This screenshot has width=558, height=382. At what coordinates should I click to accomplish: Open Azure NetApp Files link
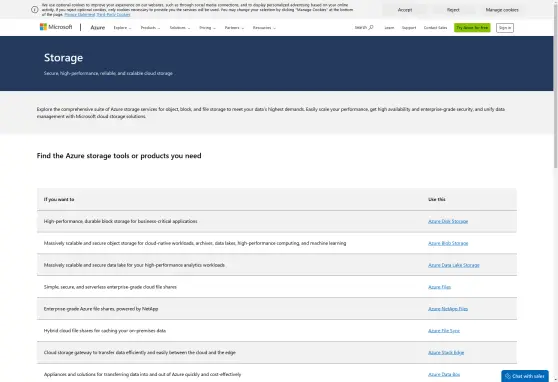(x=448, y=309)
